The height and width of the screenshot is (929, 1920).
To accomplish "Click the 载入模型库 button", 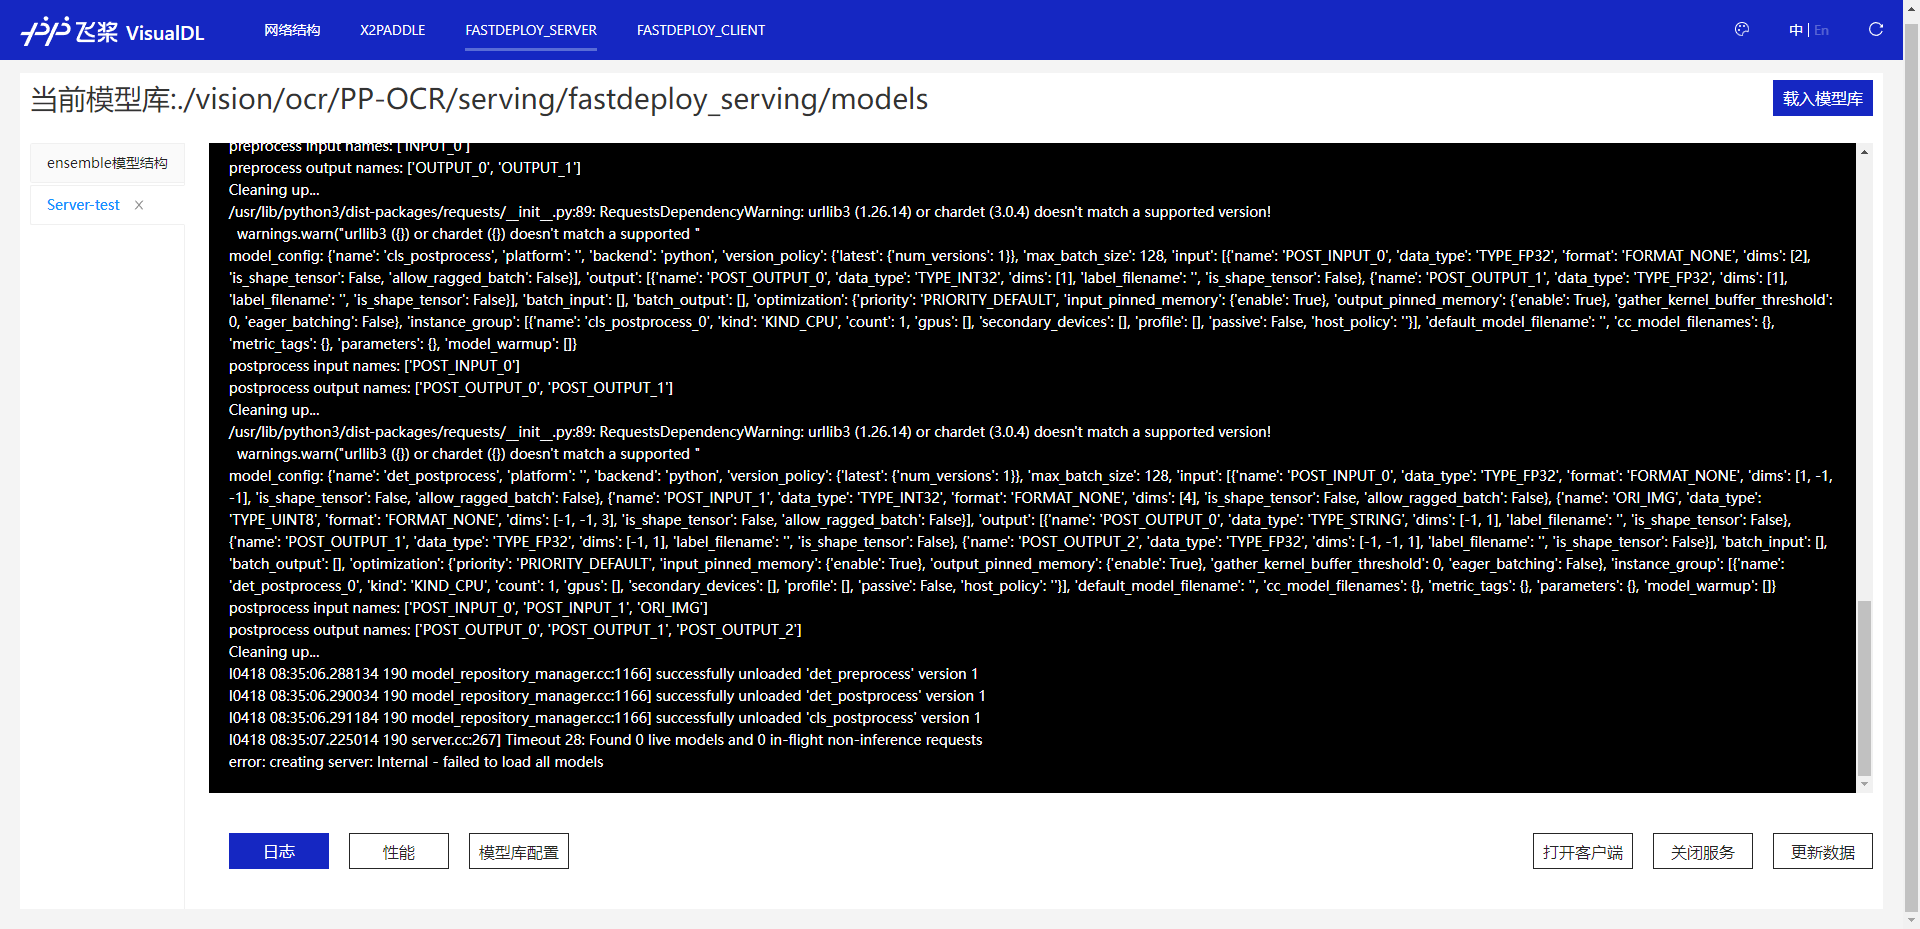I will (x=1822, y=98).
